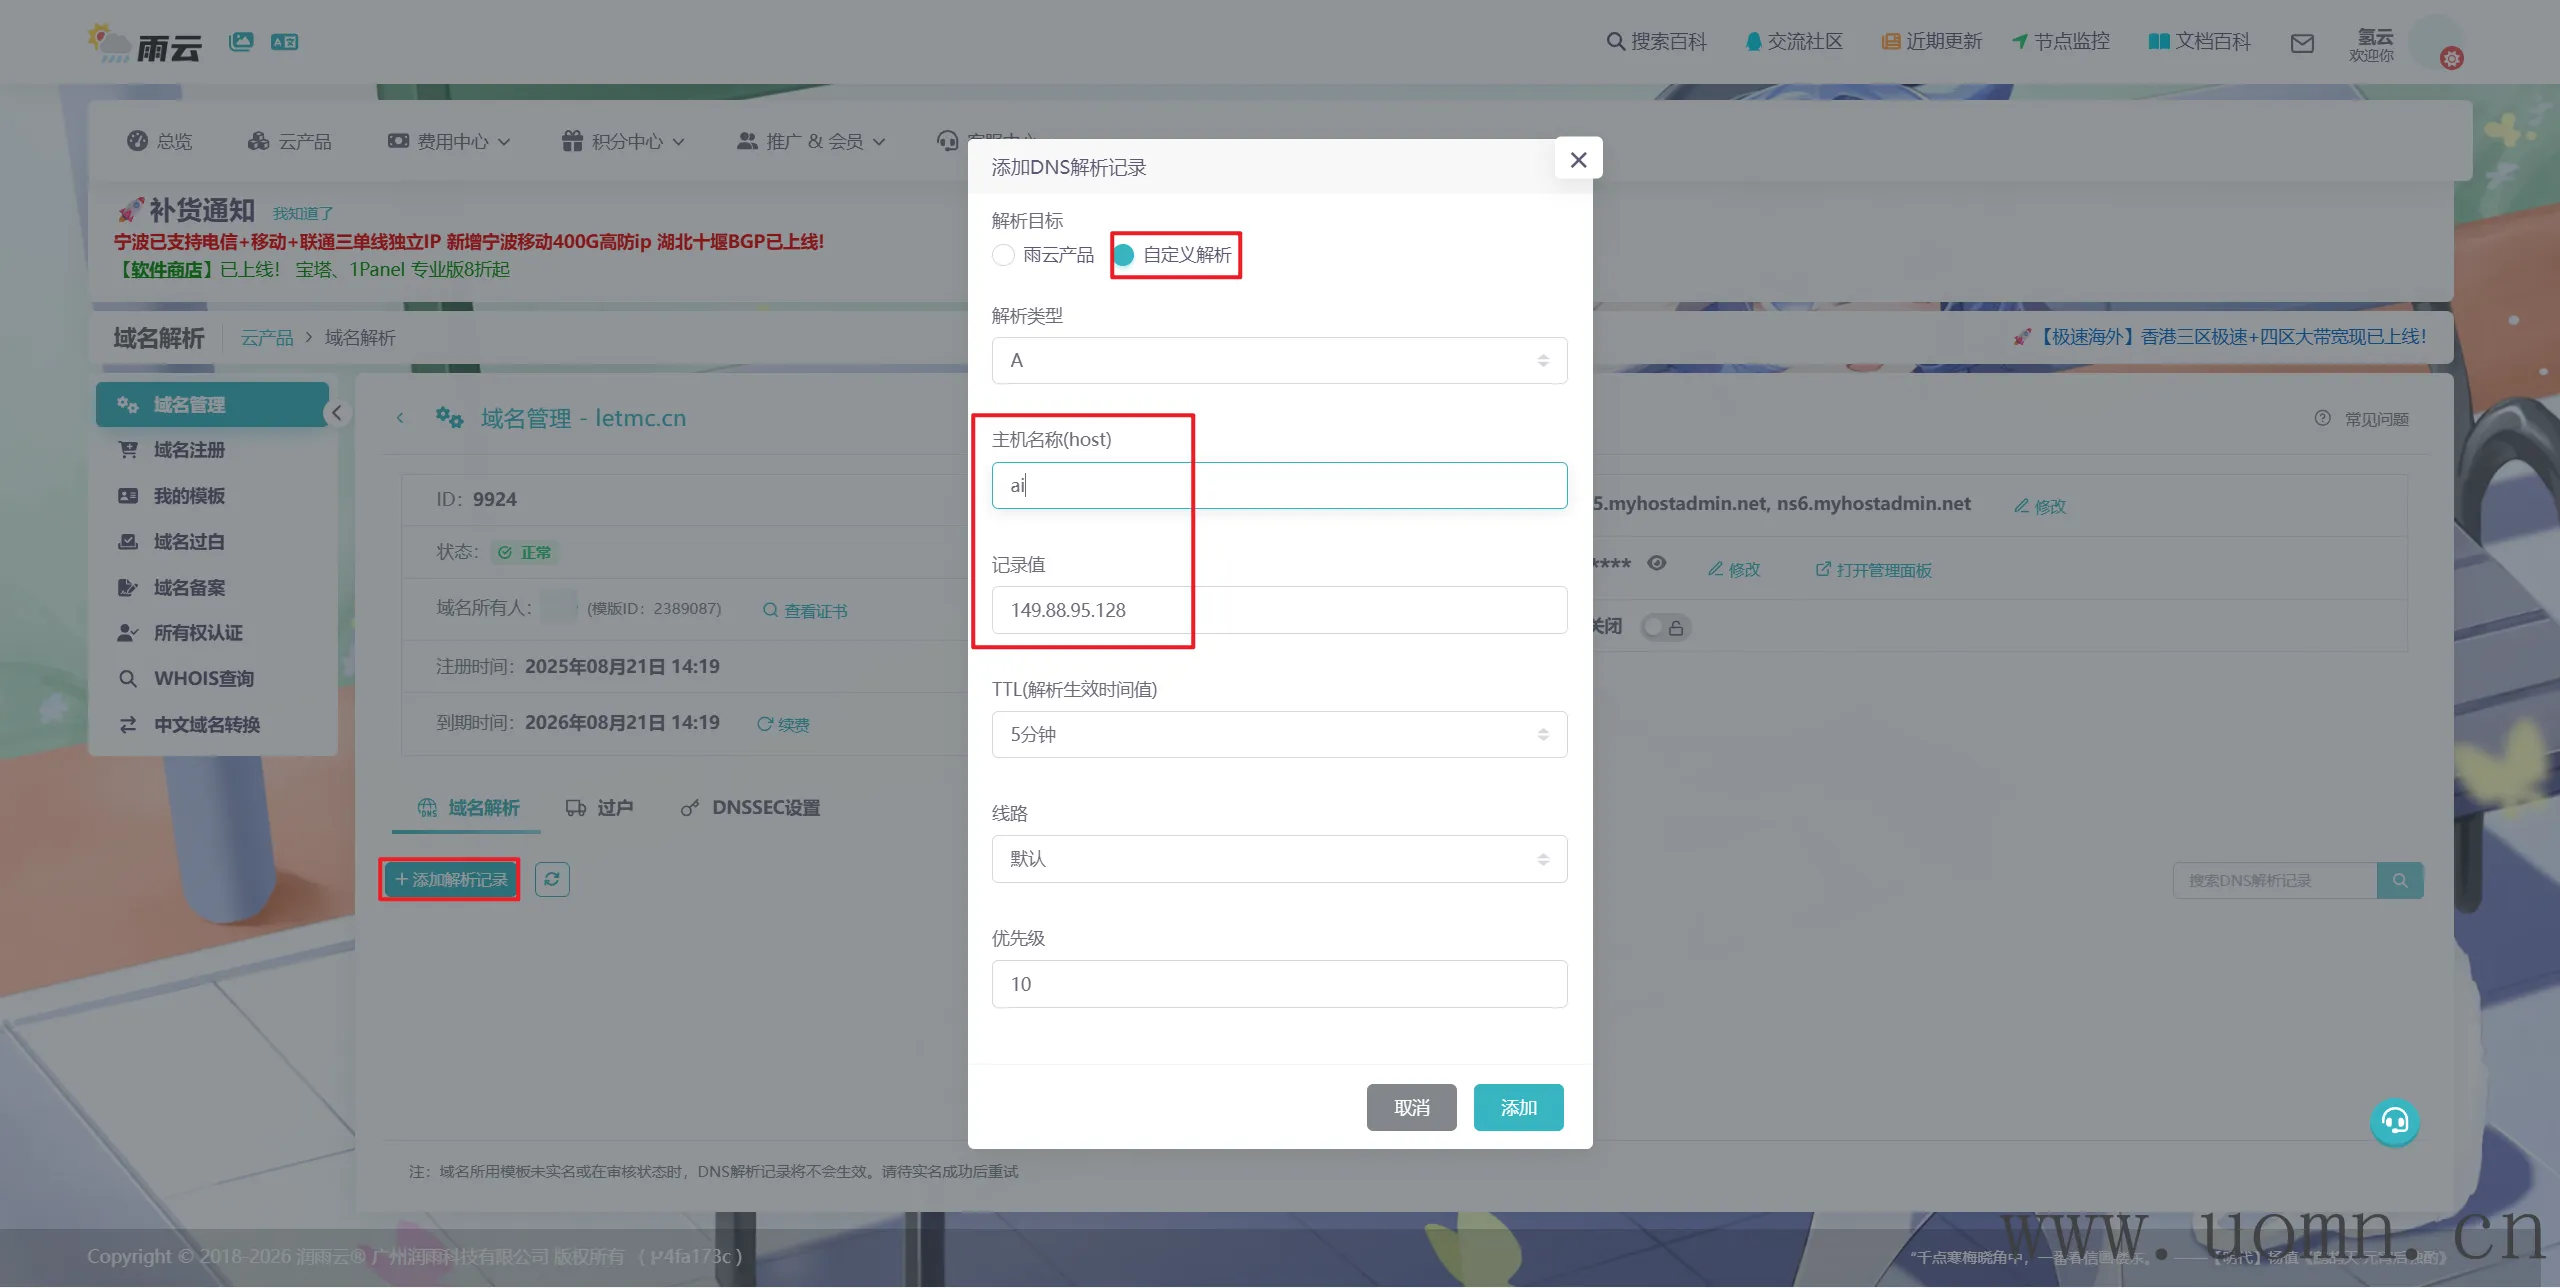Open 域名注册 in the sidebar
The width and height of the screenshot is (2560, 1288).
coord(188,450)
